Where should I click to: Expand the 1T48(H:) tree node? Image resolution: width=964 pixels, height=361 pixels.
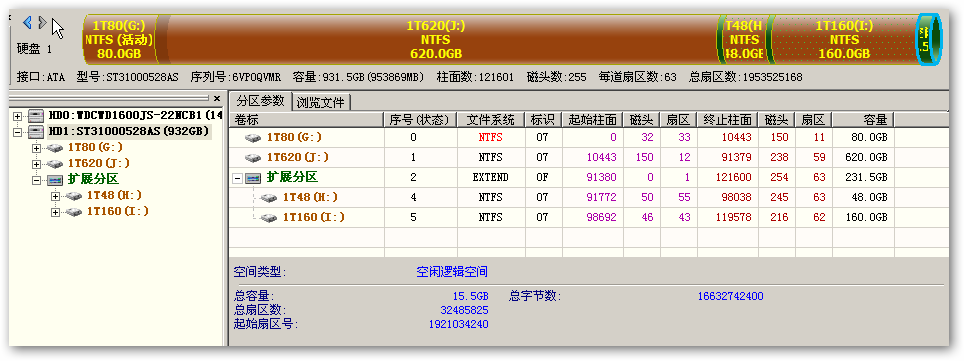coord(56,196)
